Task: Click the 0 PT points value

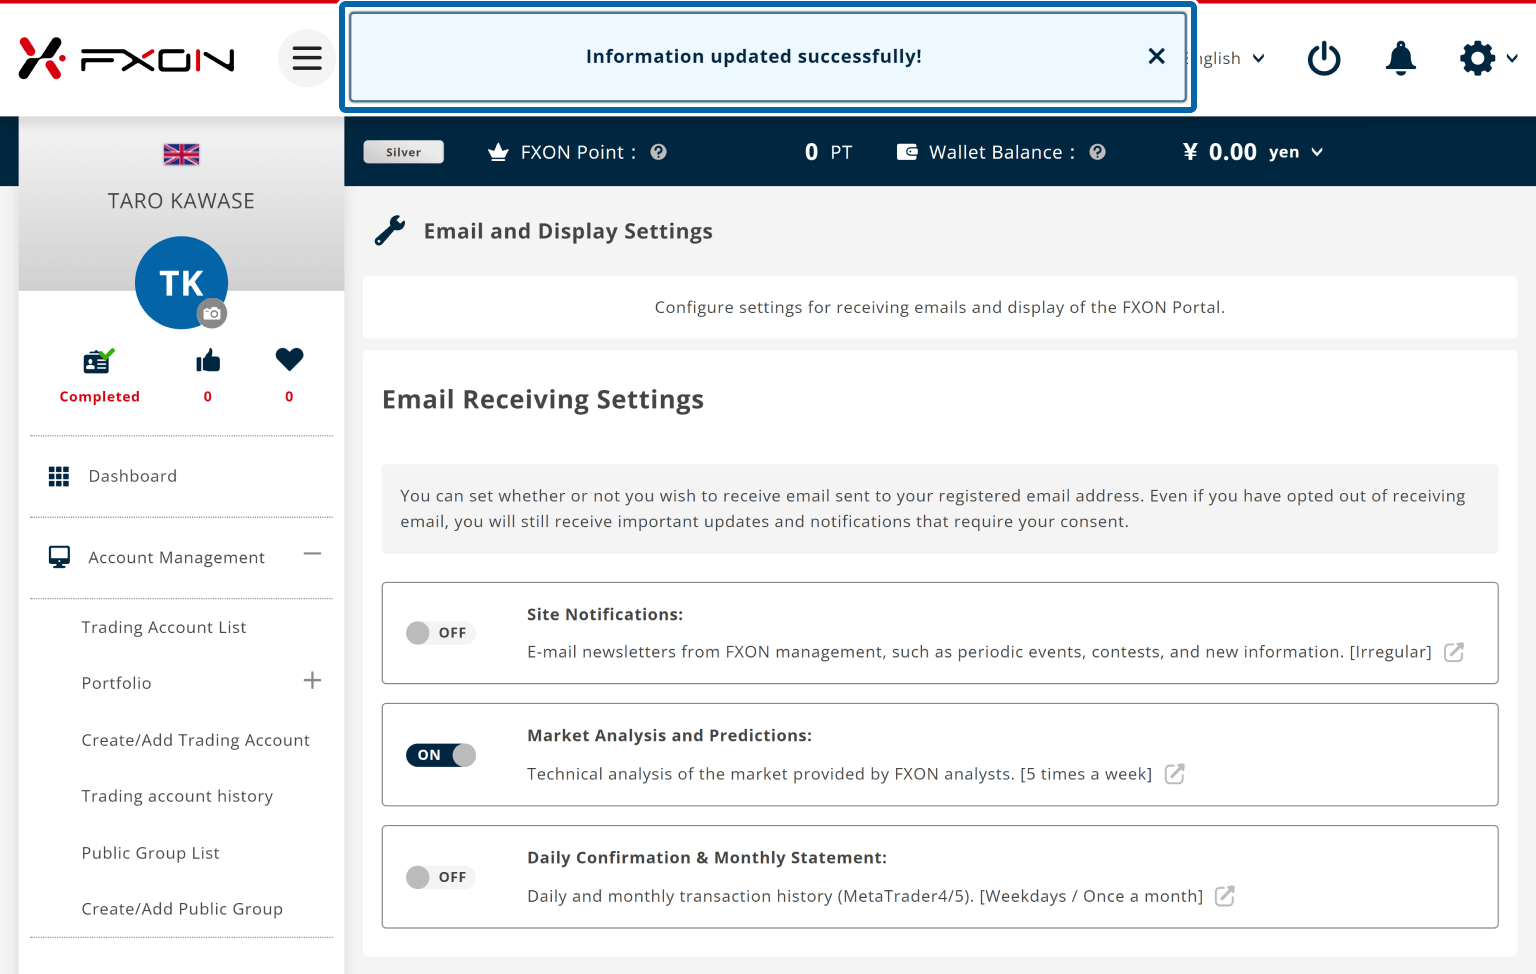Action: pyautogui.click(x=828, y=152)
